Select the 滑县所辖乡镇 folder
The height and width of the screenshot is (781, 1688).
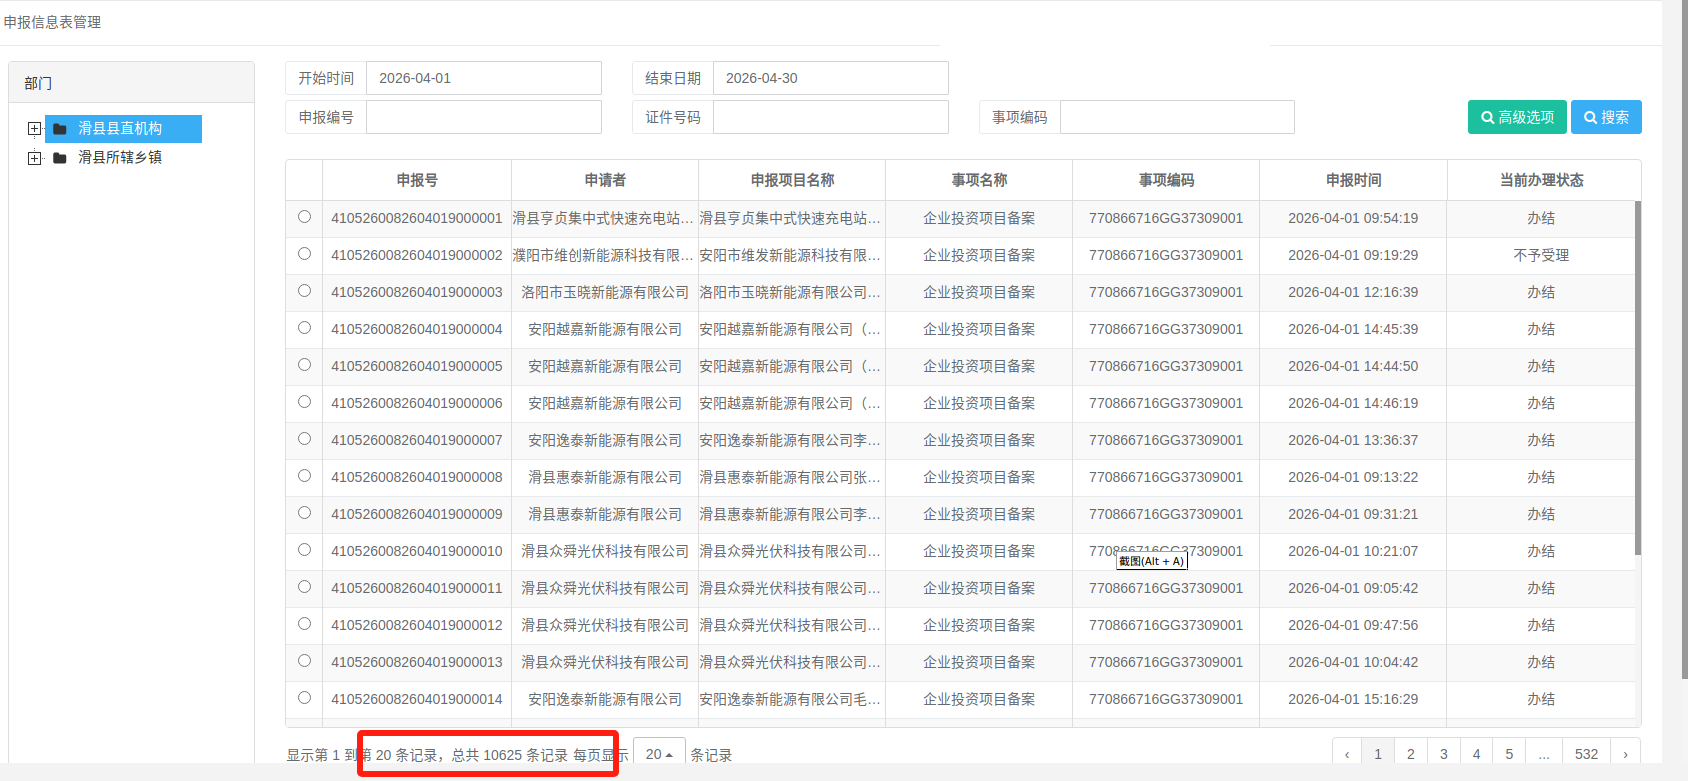(x=120, y=158)
